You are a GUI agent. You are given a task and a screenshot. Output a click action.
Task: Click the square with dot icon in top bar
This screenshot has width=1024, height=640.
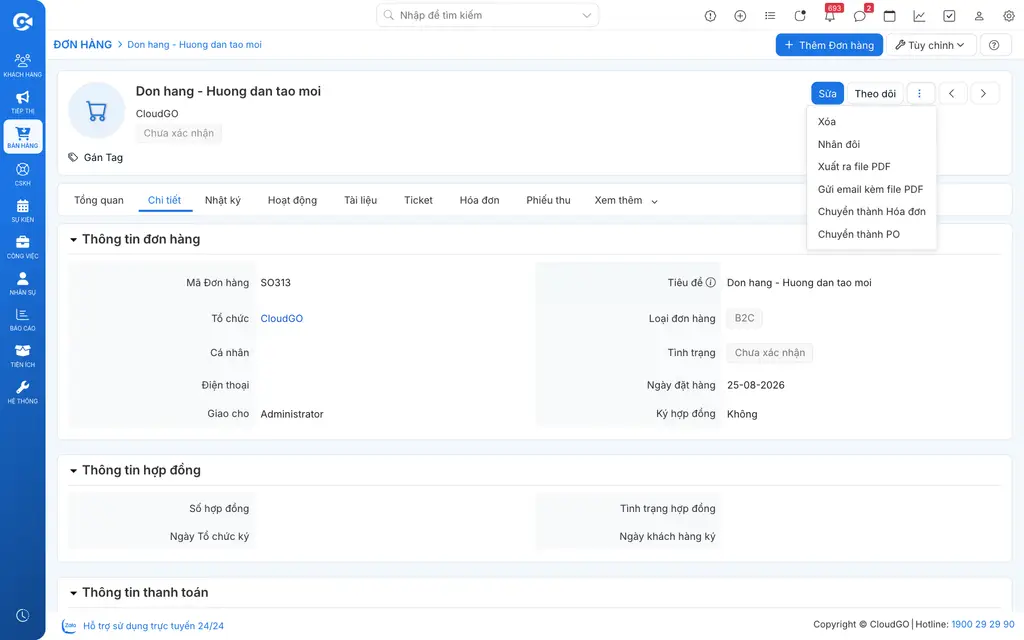(800, 16)
